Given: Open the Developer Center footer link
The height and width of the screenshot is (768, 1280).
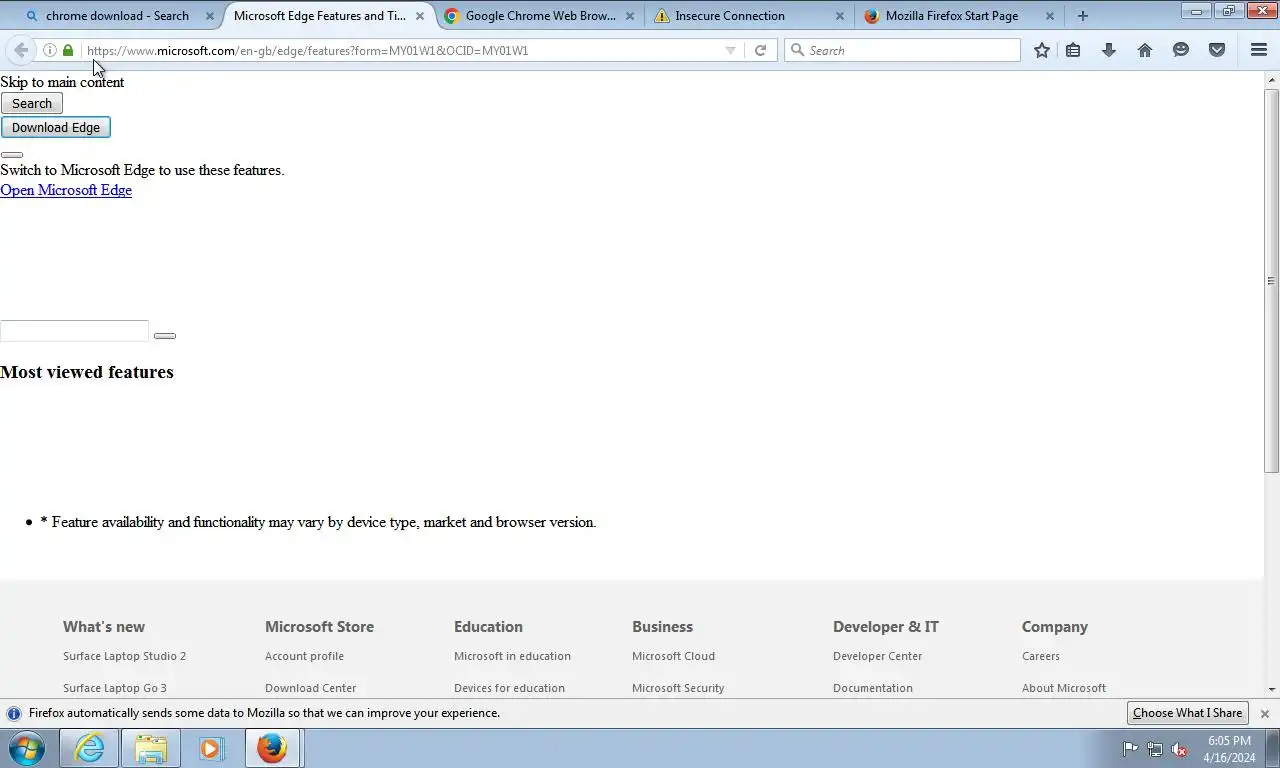Looking at the screenshot, I should [877, 656].
